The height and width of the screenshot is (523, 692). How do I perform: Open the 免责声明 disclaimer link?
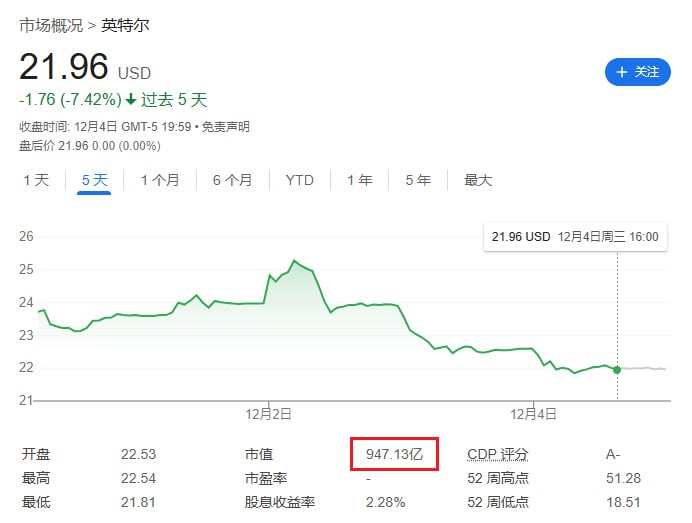point(226,127)
